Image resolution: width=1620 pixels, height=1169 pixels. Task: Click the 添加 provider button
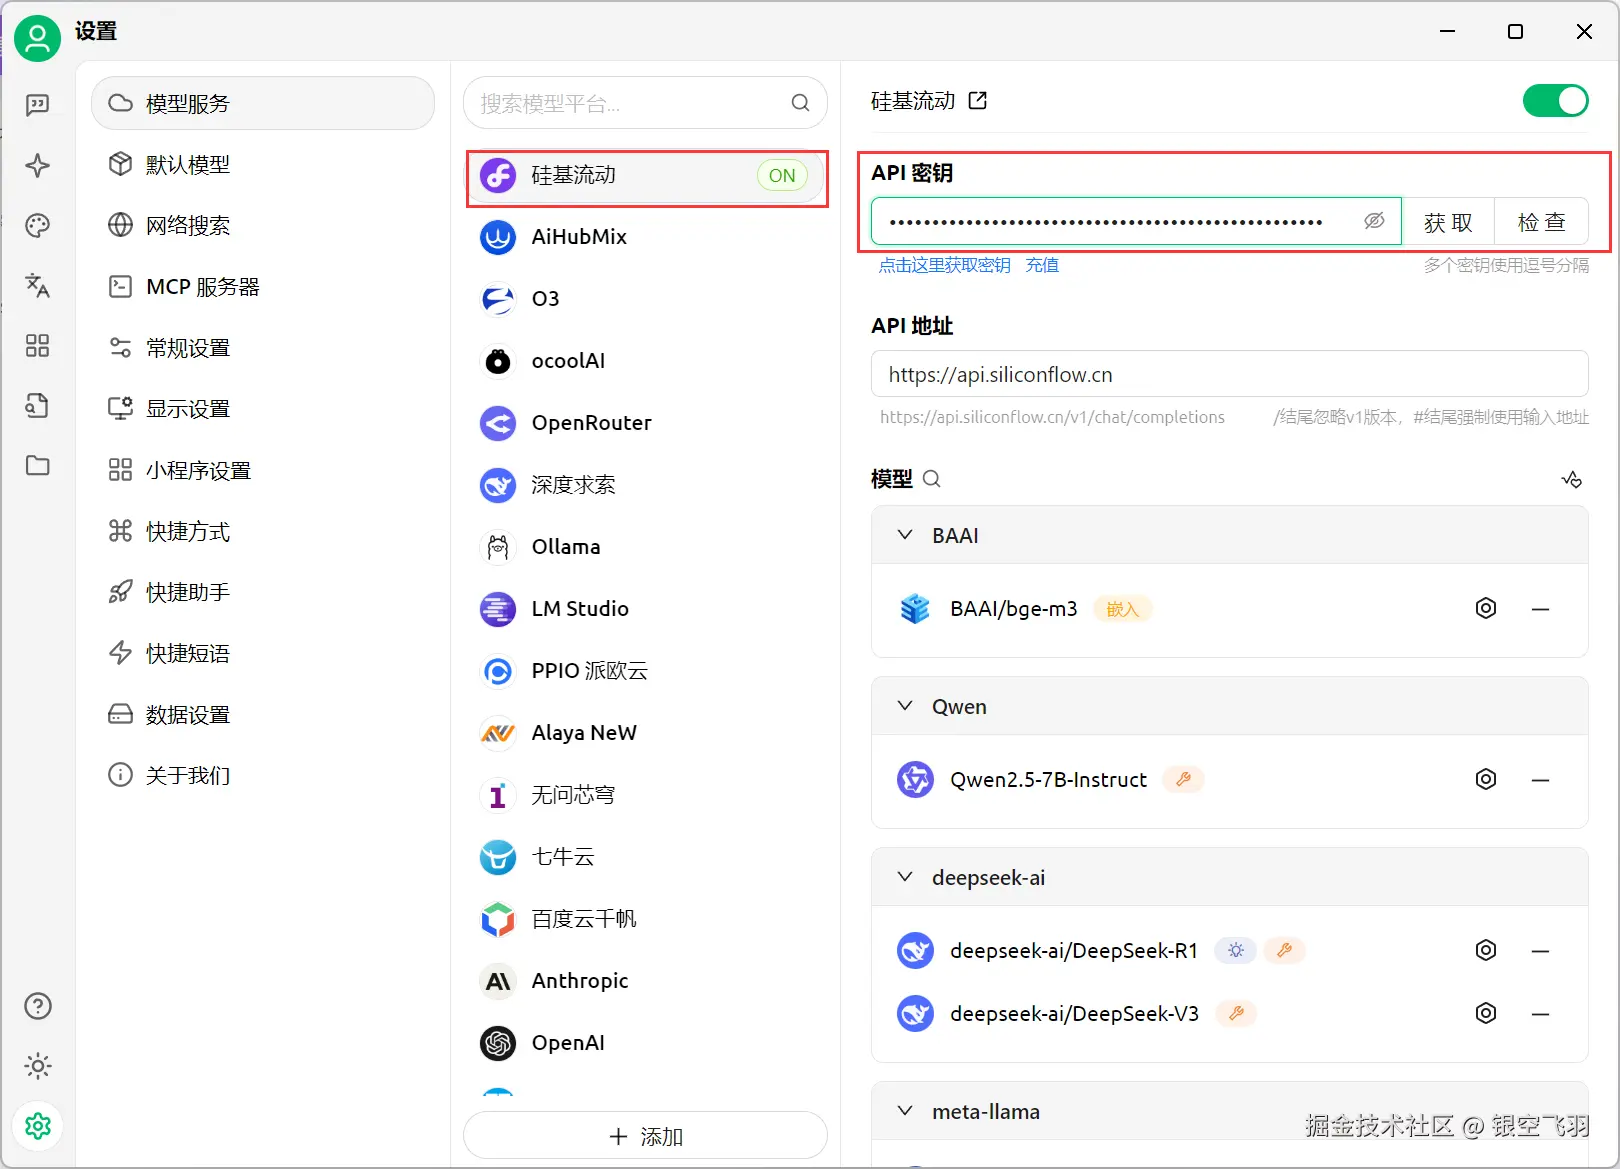pyautogui.click(x=645, y=1136)
